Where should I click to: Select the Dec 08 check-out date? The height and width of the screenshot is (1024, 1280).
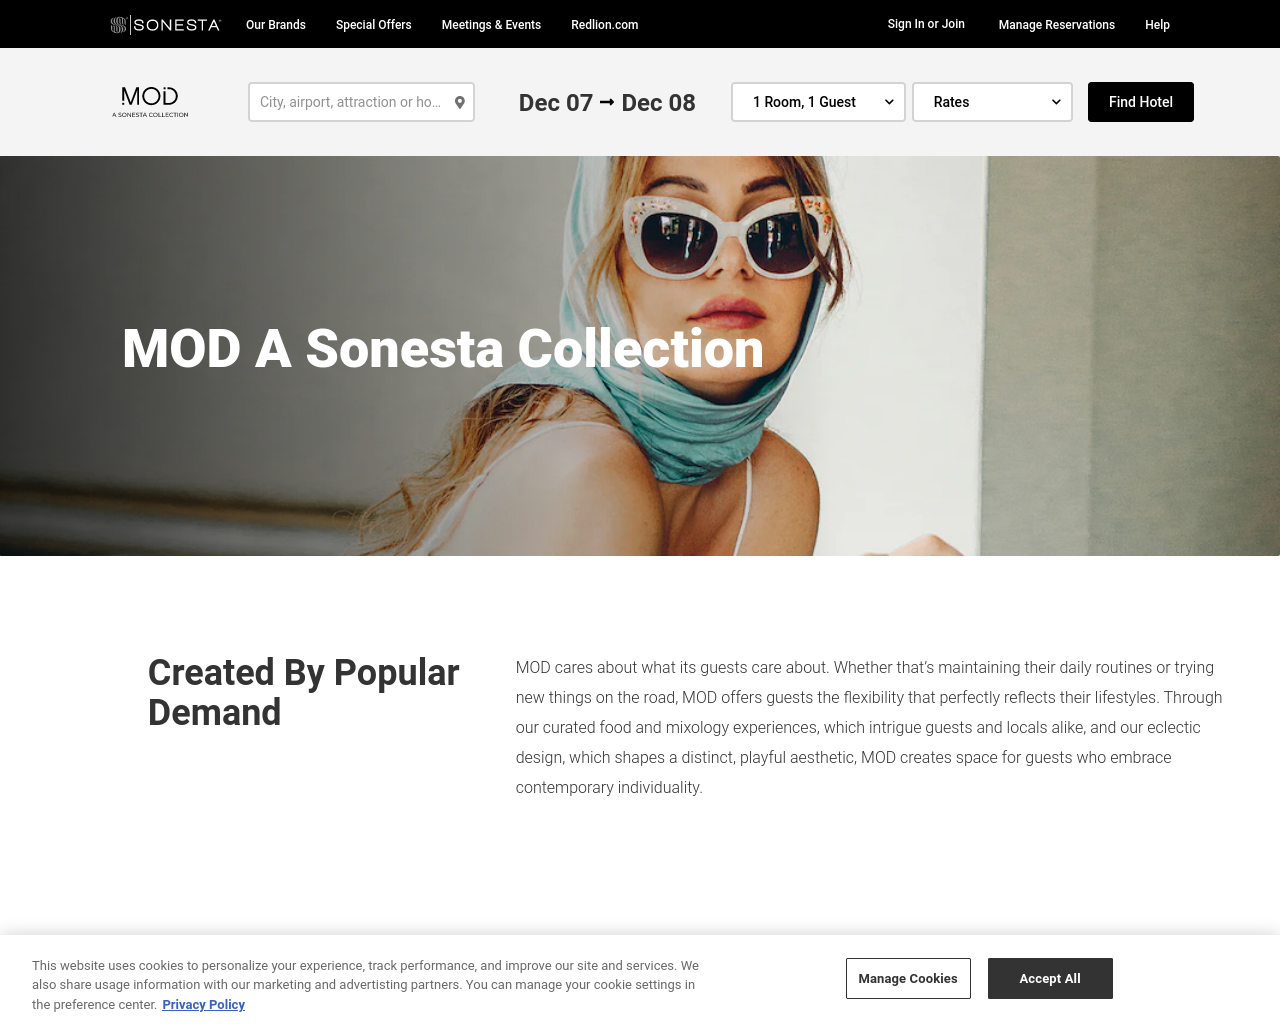658,103
